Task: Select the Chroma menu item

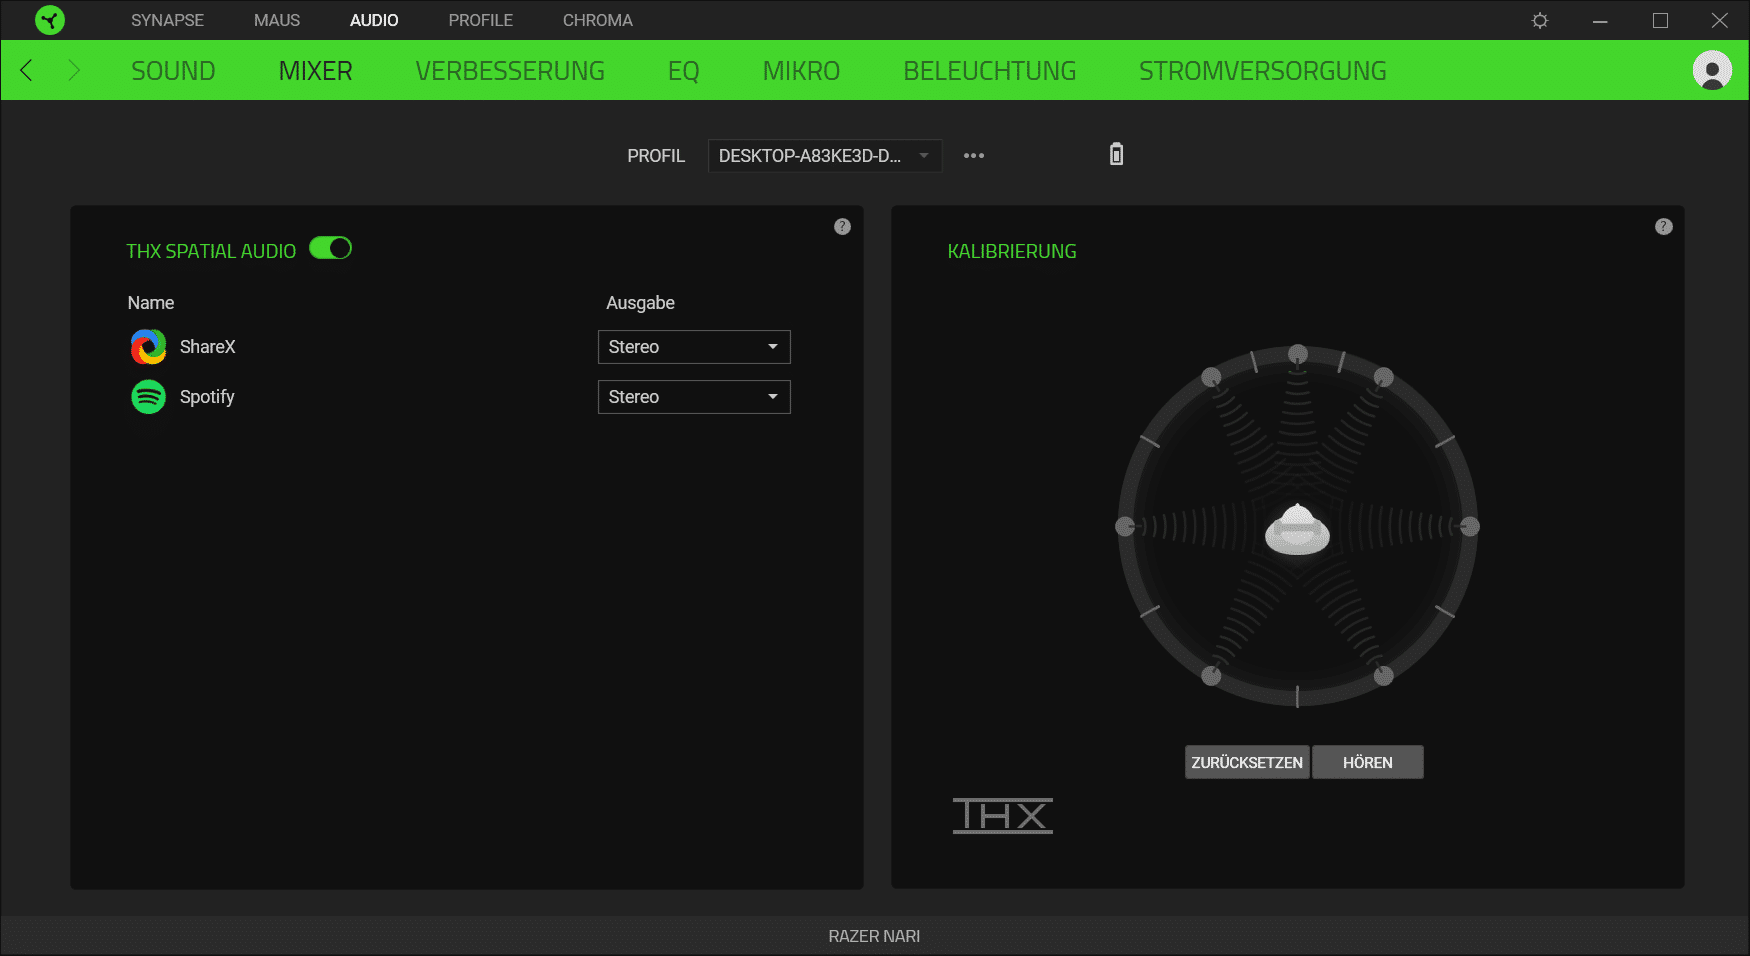Action: [597, 20]
